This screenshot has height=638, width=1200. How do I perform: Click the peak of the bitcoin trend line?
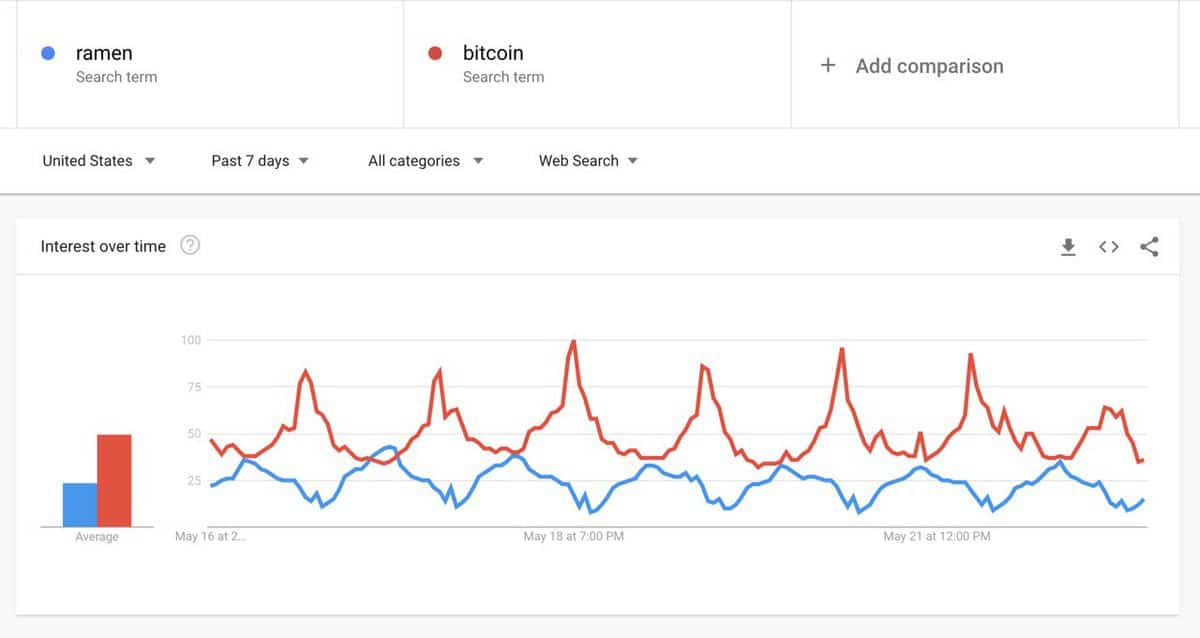coord(573,340)
